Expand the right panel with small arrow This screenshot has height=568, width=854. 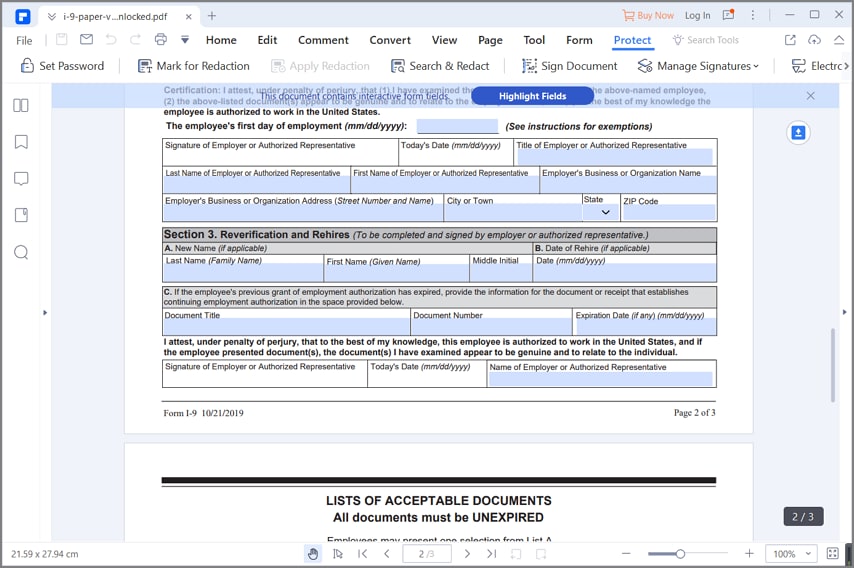coord(845,312)
